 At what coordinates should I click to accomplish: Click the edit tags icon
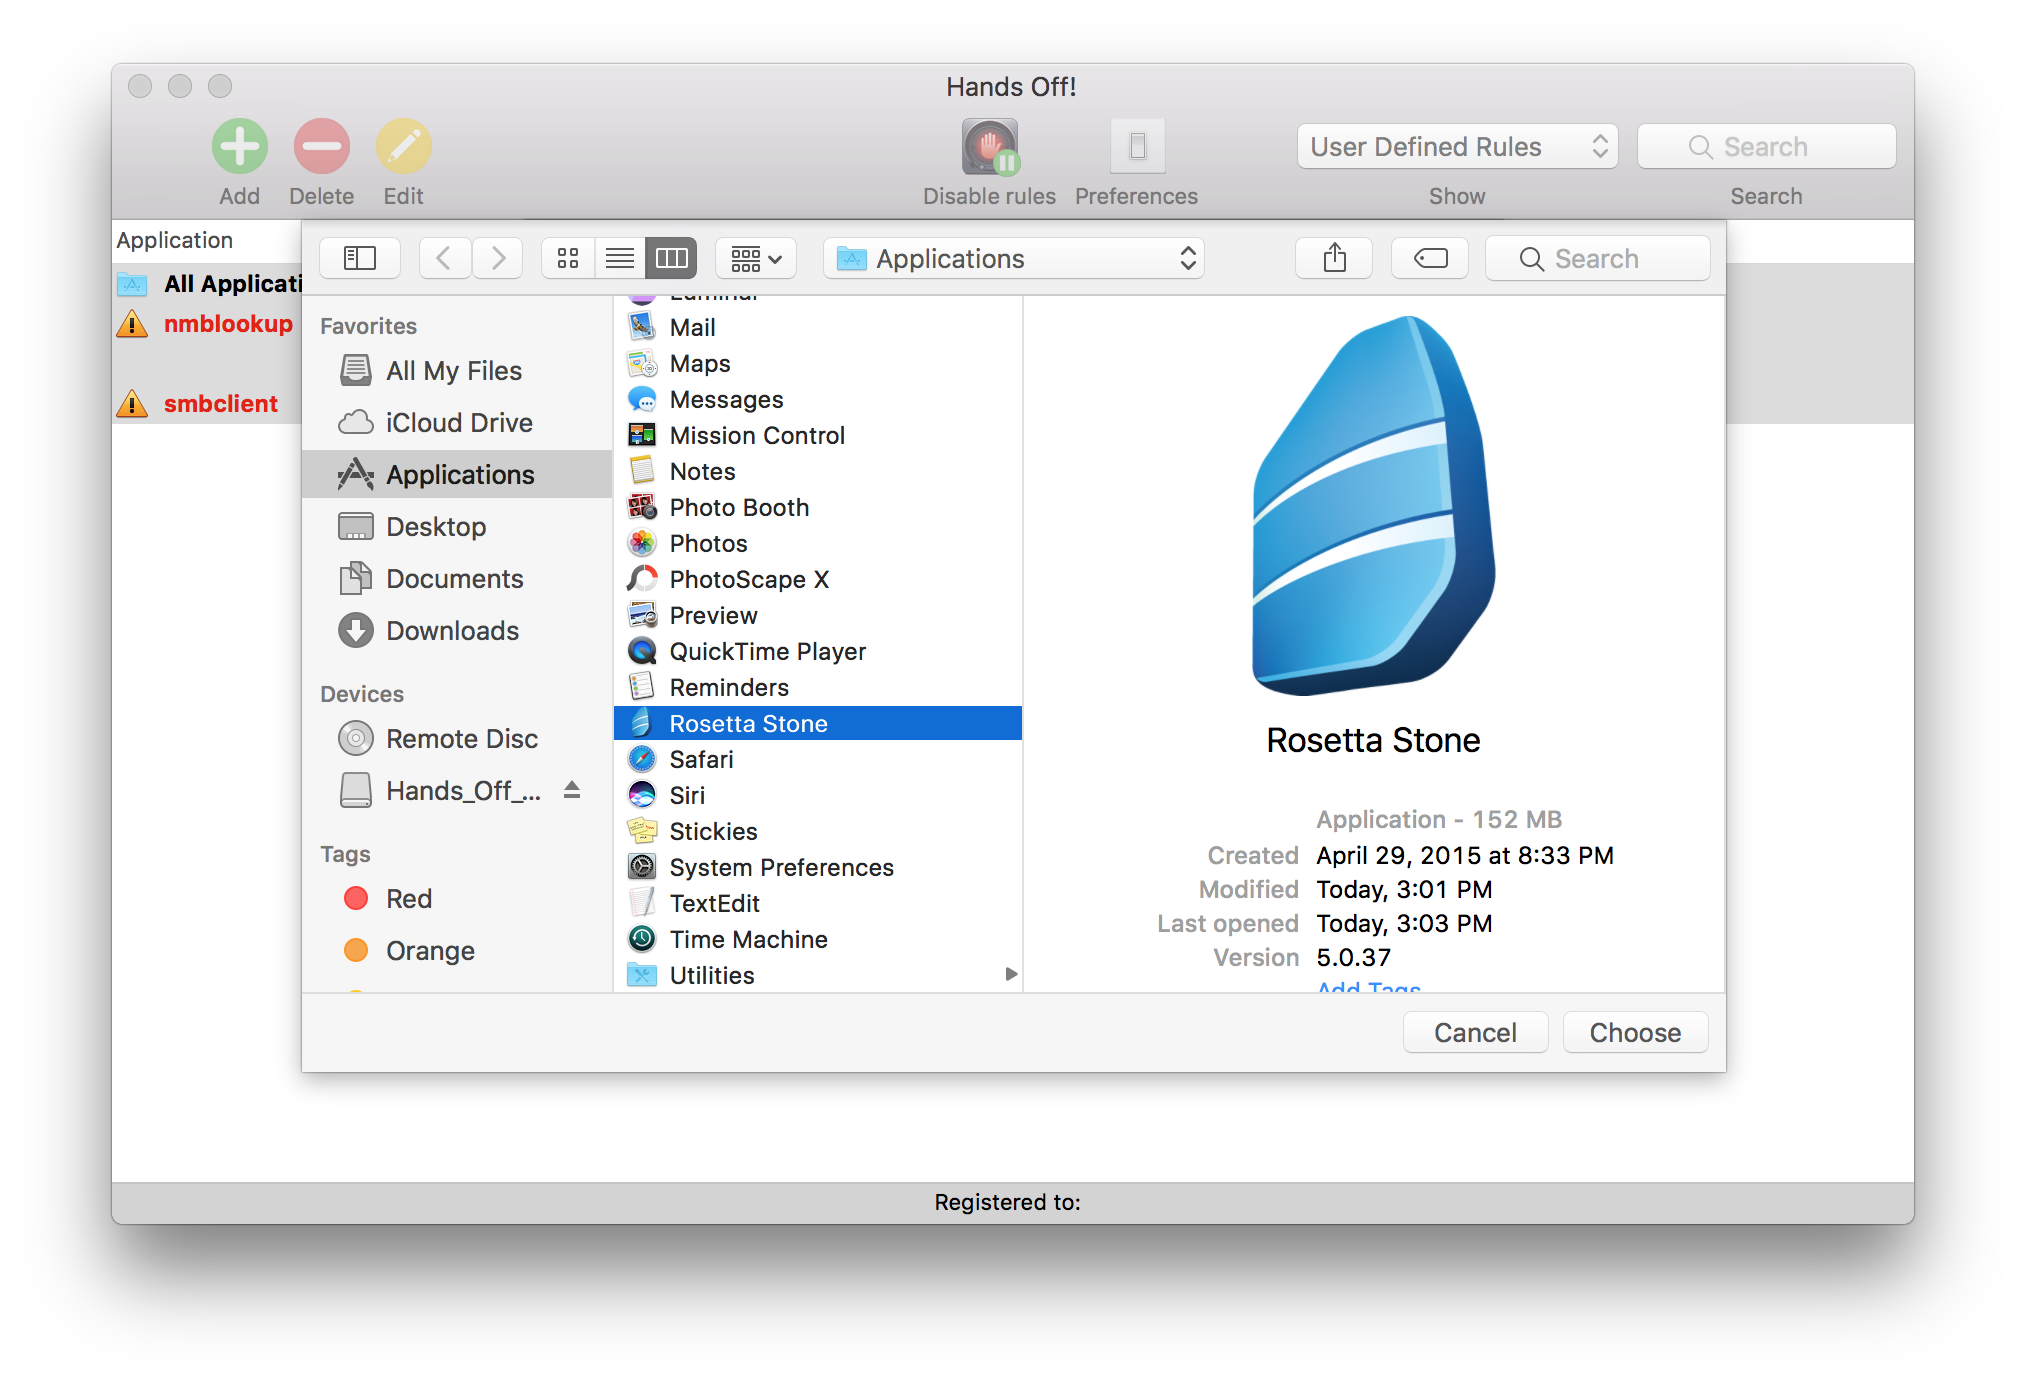pyautogui.click(x=1430, y=259)
